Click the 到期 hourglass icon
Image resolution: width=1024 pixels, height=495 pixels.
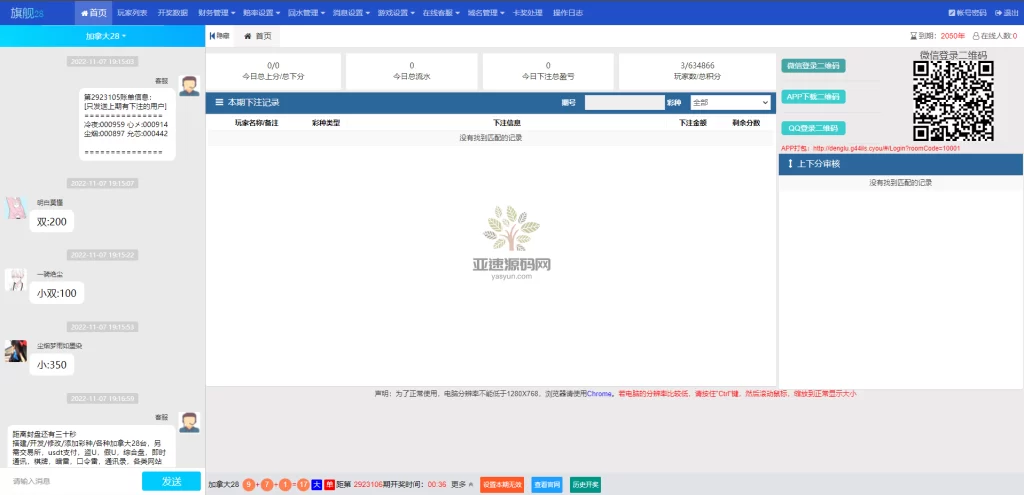pos(914,36)
